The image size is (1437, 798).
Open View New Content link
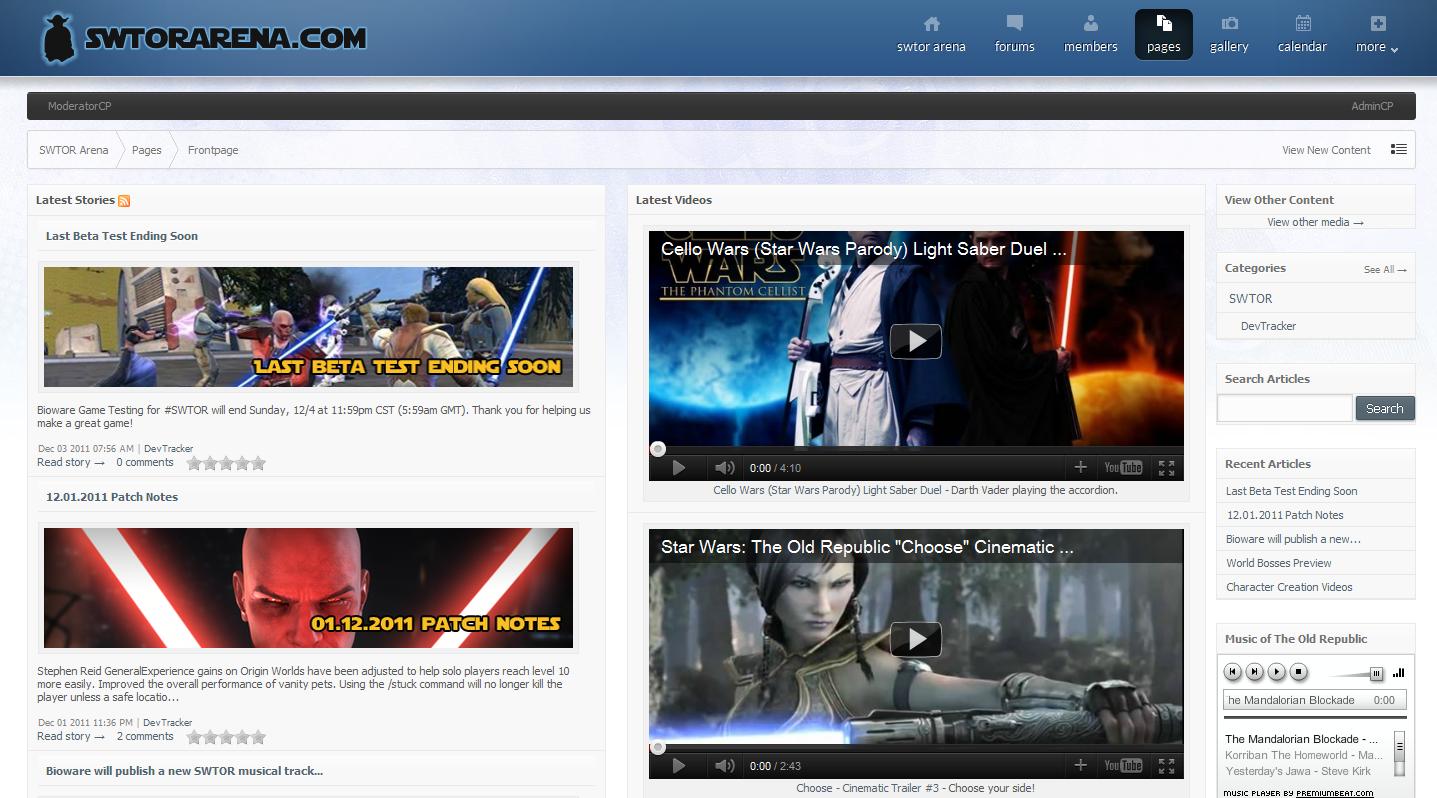(x=1326, y=150)
